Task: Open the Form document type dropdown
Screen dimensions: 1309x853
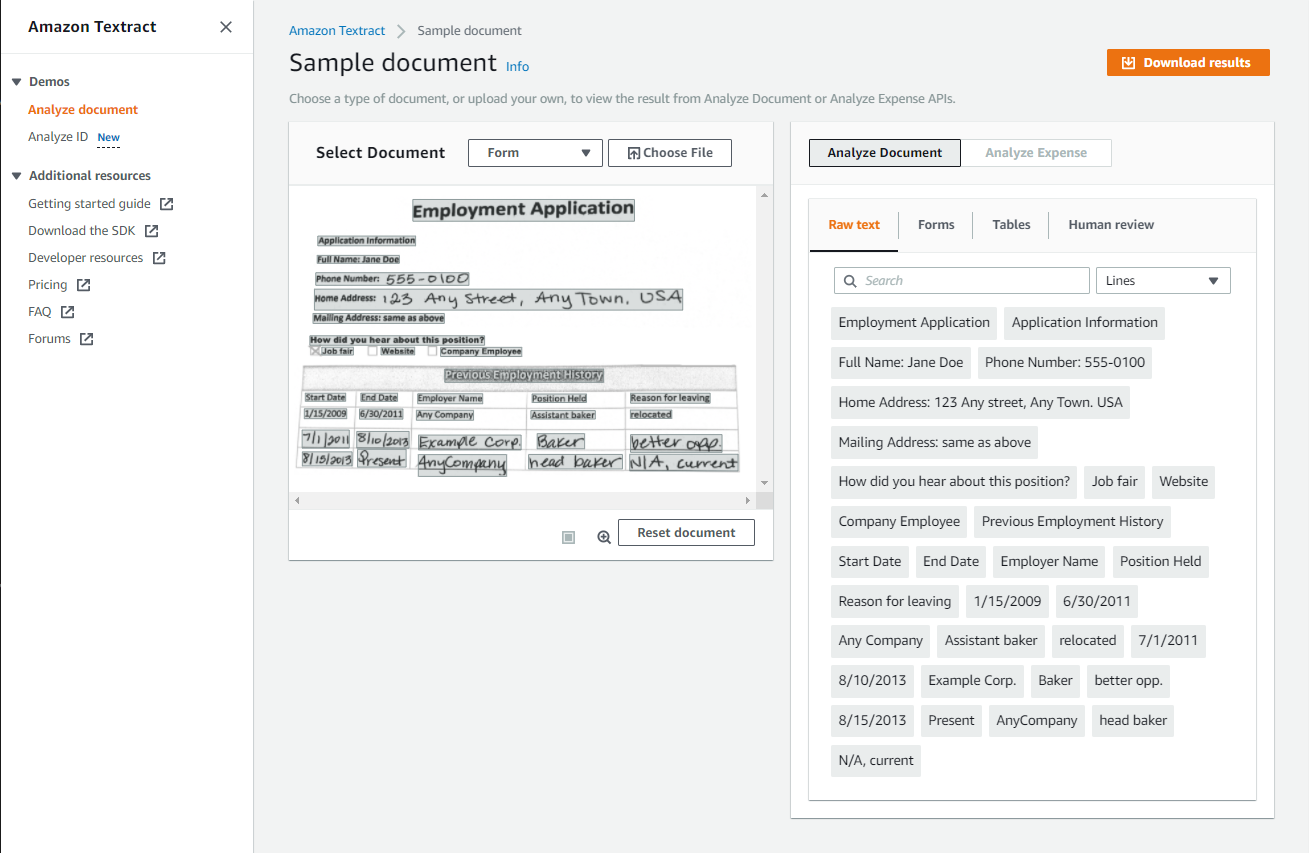Action: (535, 153)
